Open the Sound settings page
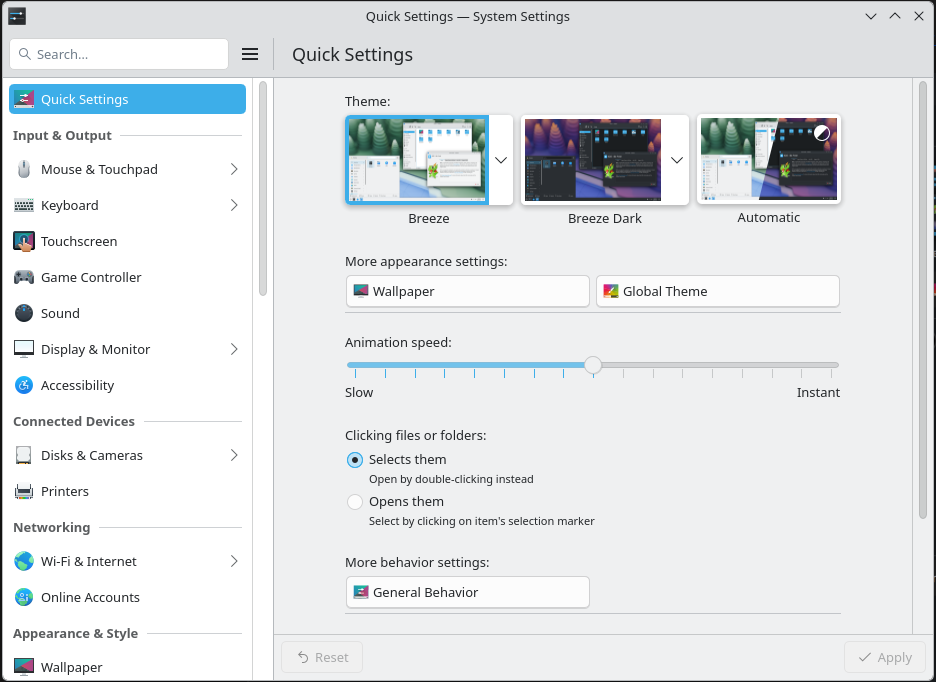 click(x=127, y=313)
